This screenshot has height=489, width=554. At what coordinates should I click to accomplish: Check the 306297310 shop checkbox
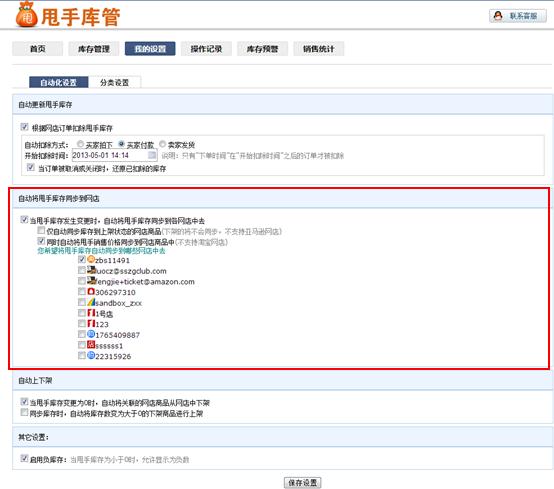[x=82, y=291]
